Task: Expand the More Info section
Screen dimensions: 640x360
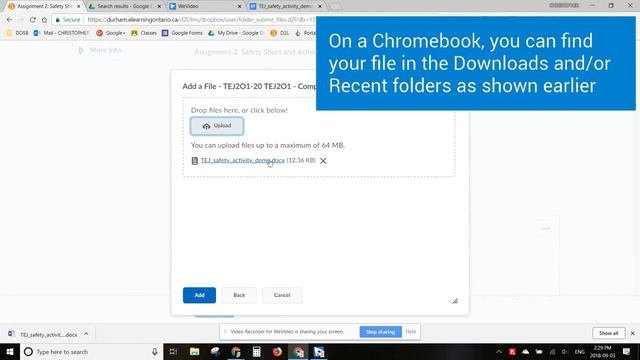Action: tap(100, 50)
